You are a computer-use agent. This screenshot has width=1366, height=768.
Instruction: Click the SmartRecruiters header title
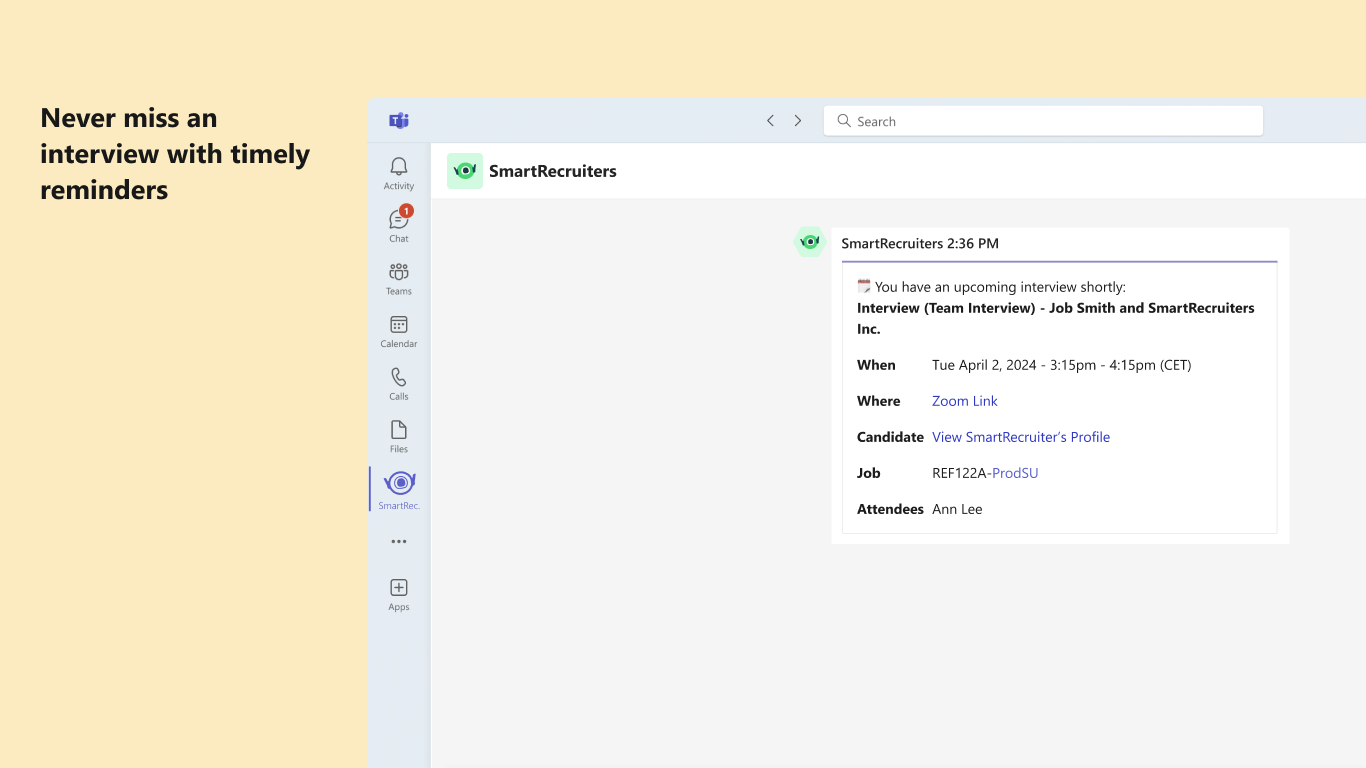coord(553,171)
